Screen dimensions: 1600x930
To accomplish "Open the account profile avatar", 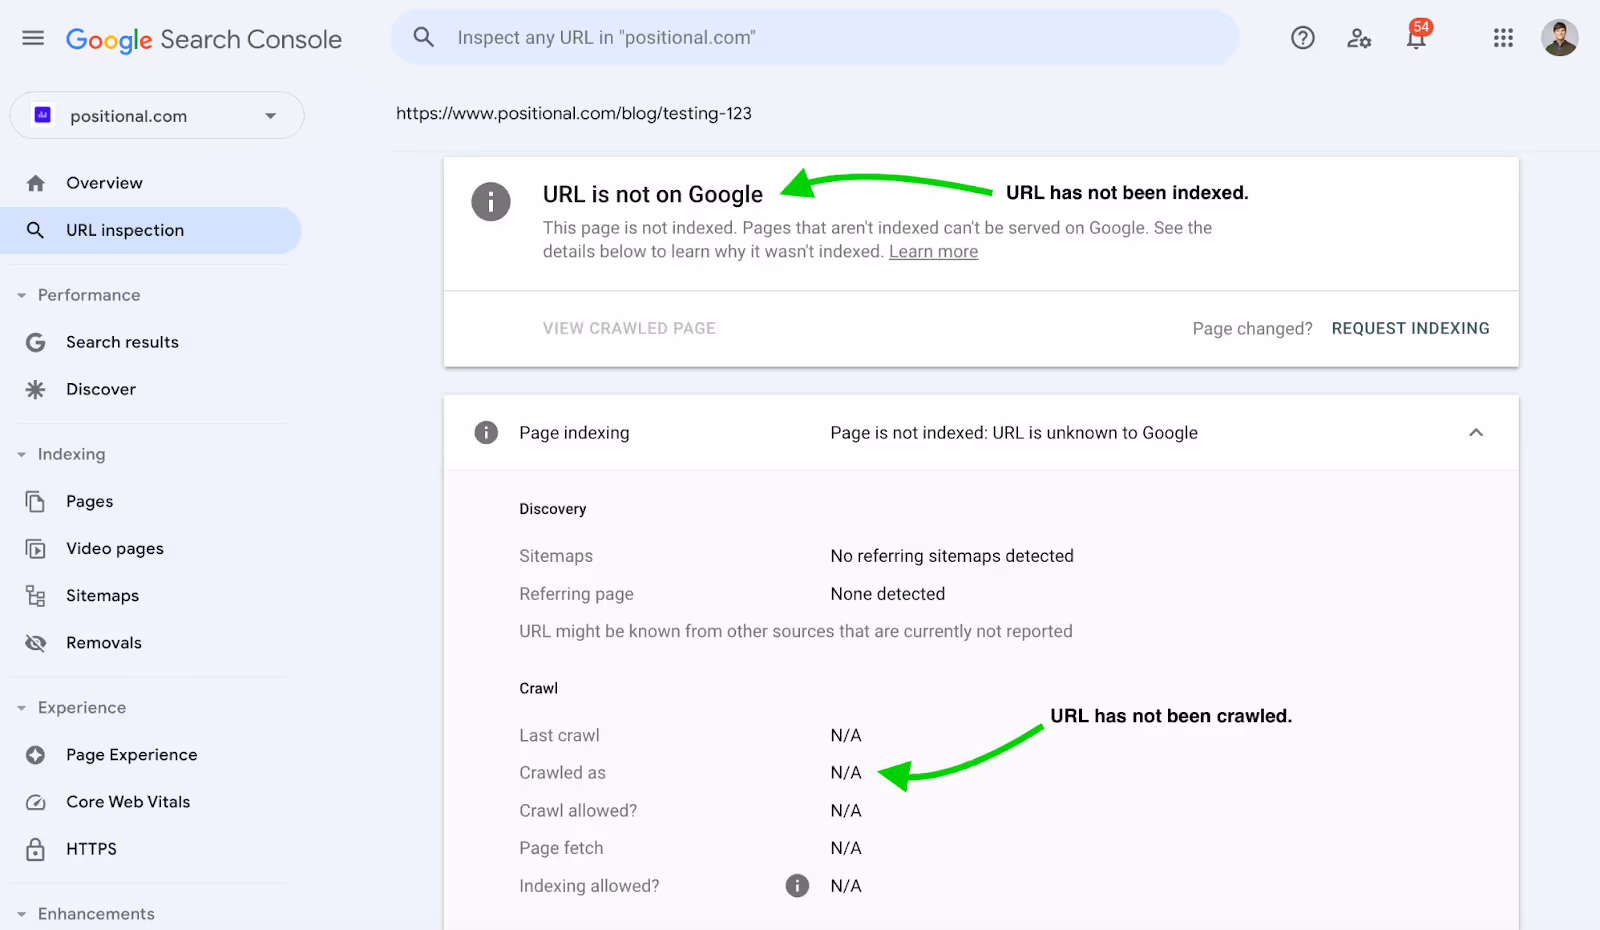I will (x=1559, y=38).
